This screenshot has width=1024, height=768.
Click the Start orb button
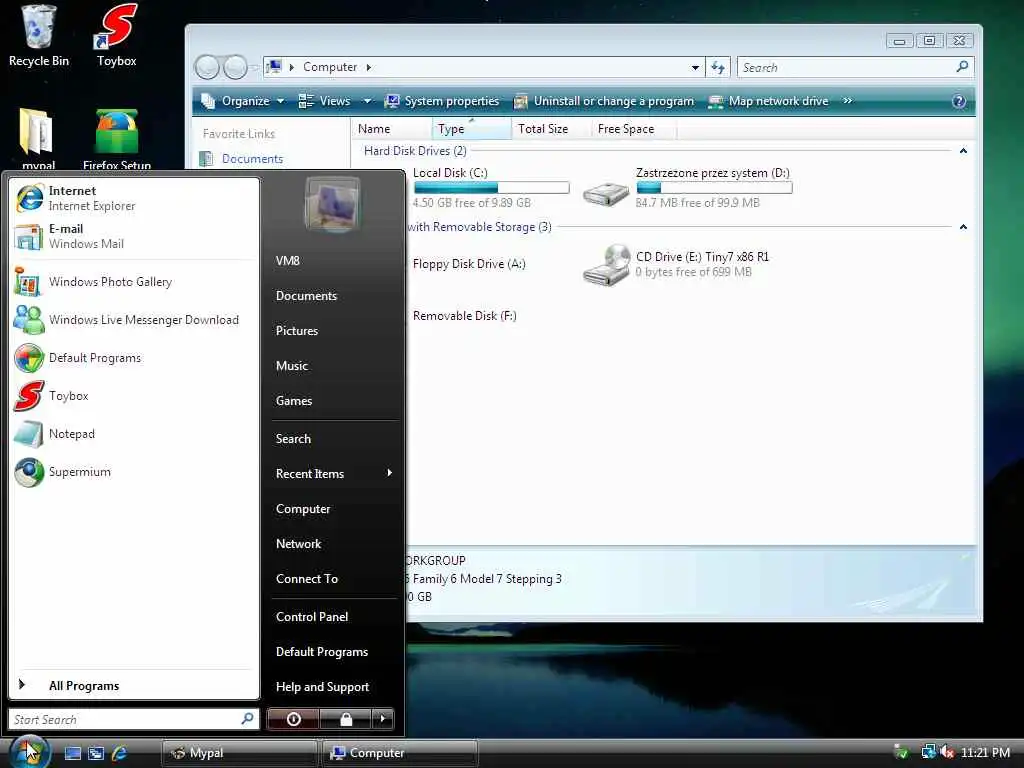click(29, 751)
